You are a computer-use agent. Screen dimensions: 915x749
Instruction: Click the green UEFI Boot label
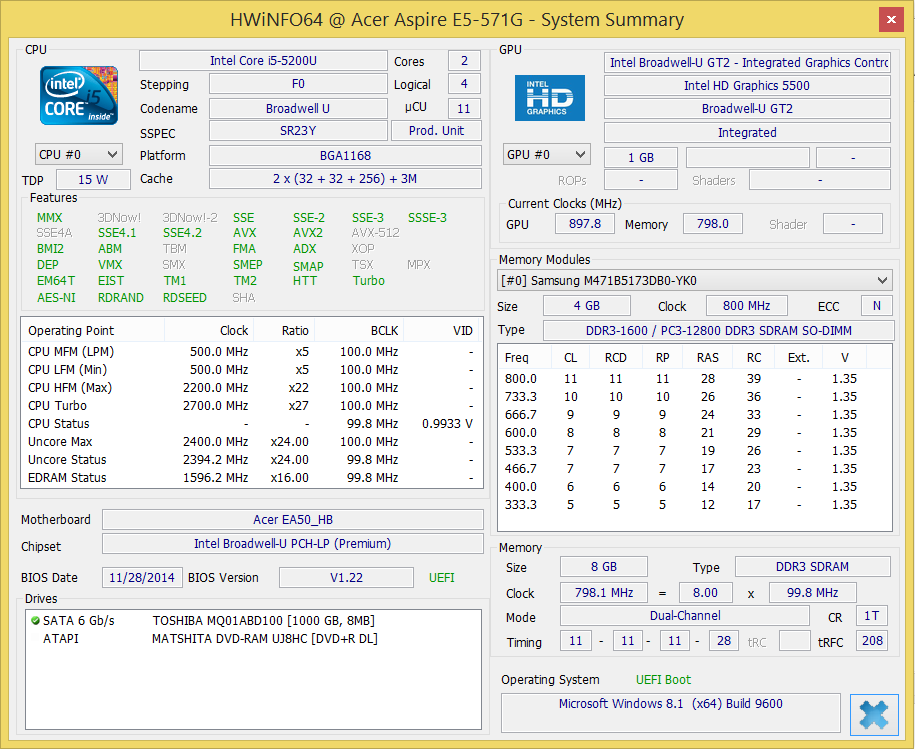pos(663,680)
